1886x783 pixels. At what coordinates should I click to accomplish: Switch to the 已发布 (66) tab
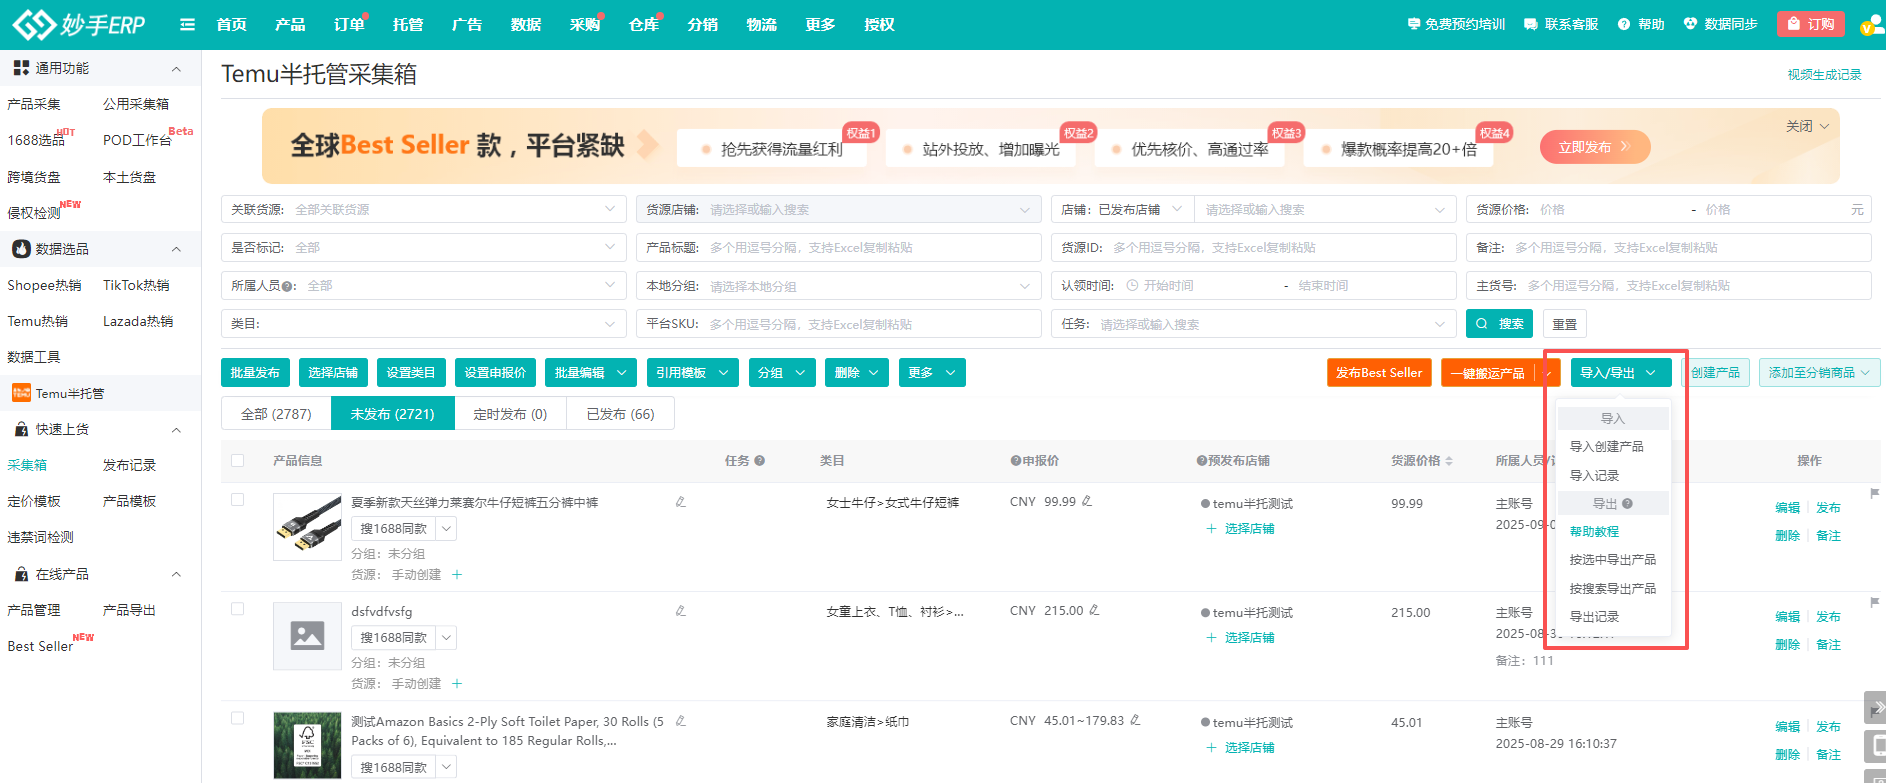click(620, 414)
